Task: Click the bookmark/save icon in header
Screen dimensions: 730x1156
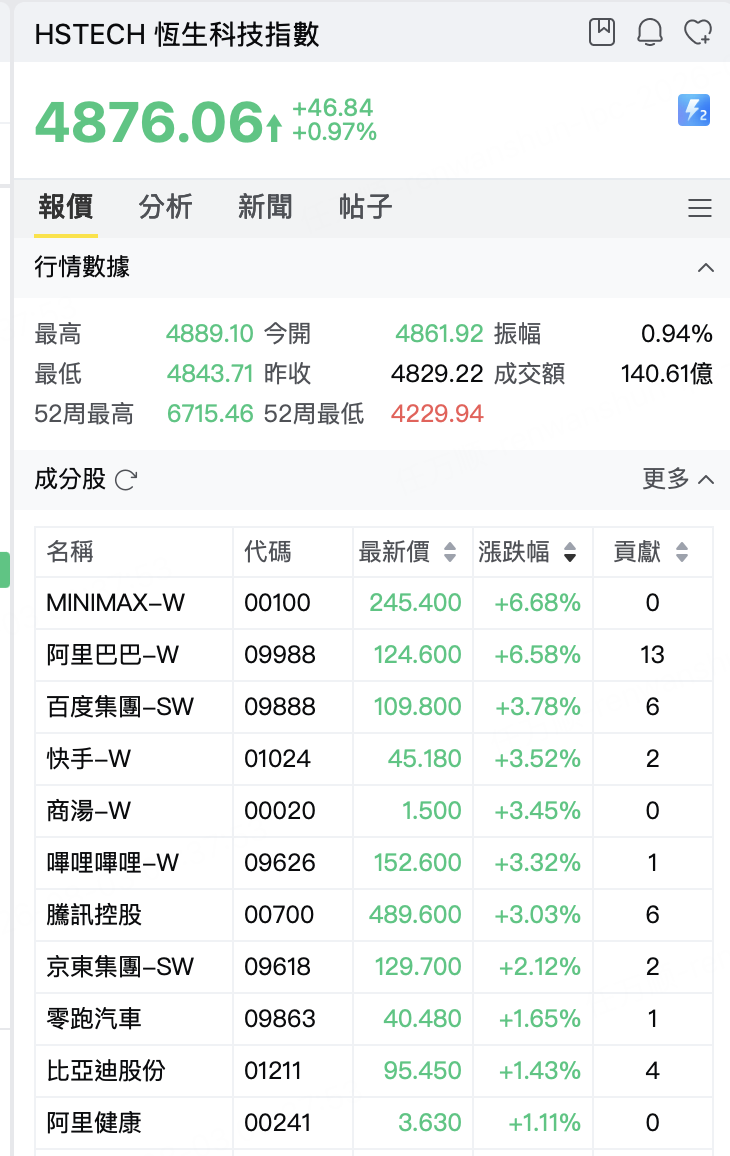Action: 602,32
